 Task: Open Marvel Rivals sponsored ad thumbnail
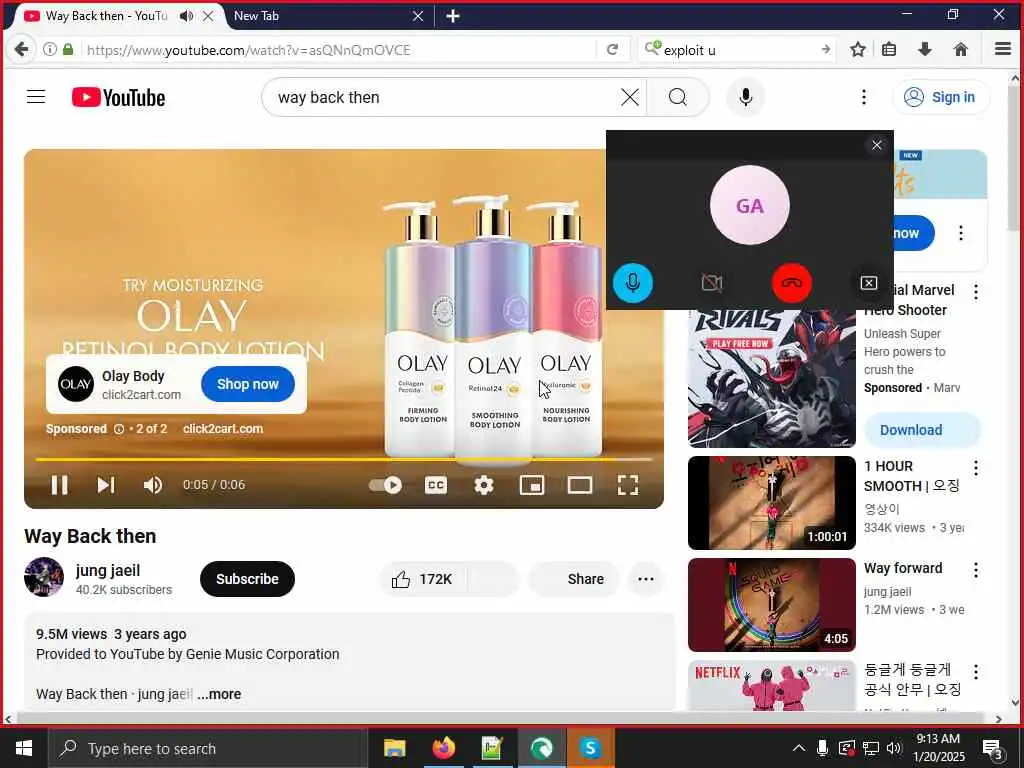[x=771, y=377]
